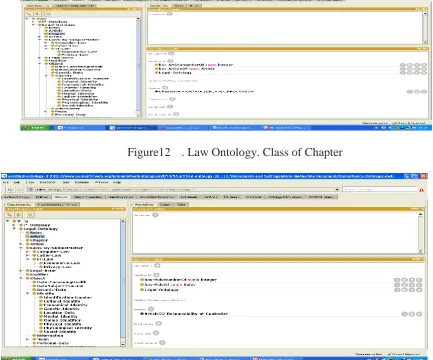Add a member via plus icon in upper window
This screenshot has height=360, width=433.
(165, 88)
